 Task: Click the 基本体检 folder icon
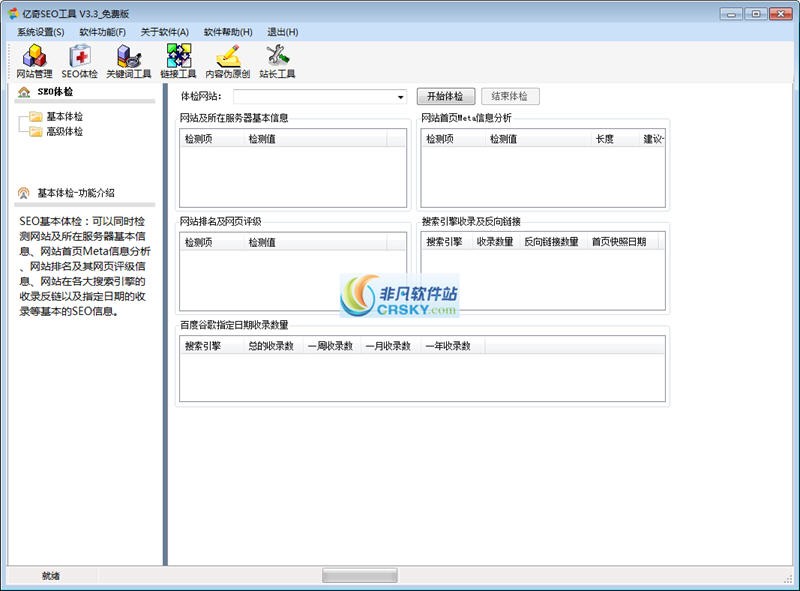click(x=36, y=117)
